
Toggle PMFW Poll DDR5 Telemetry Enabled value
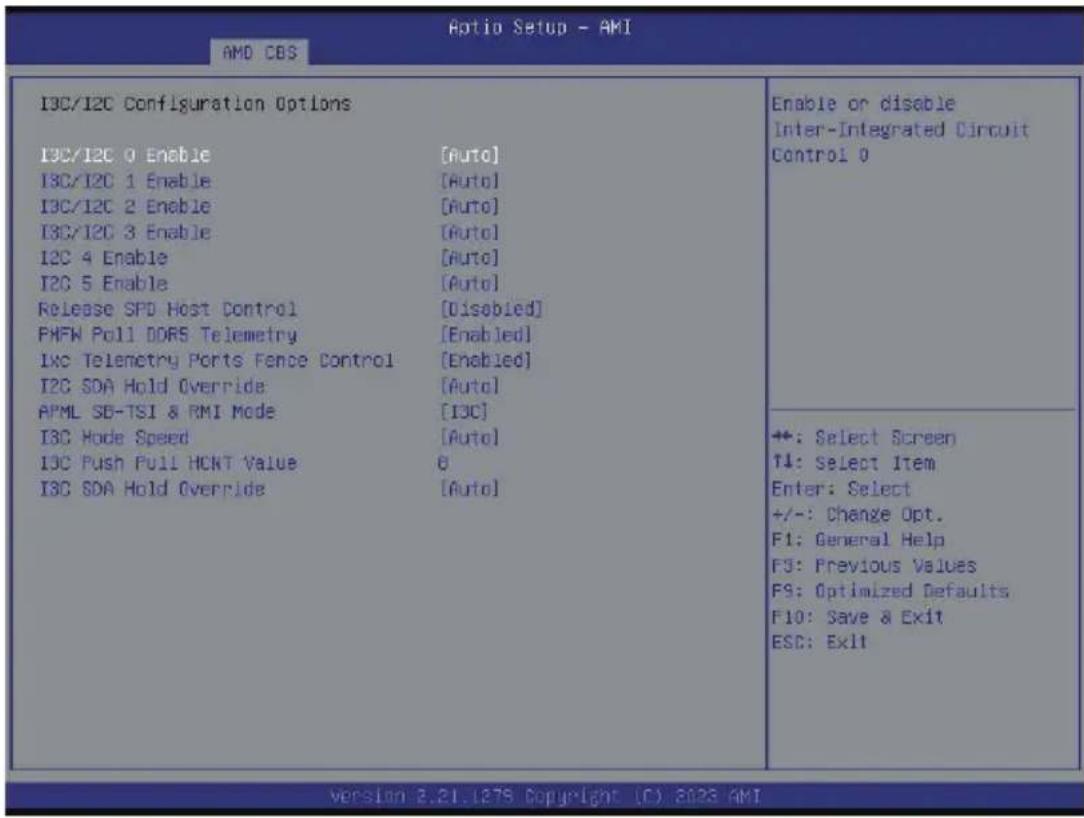point(486,335)
